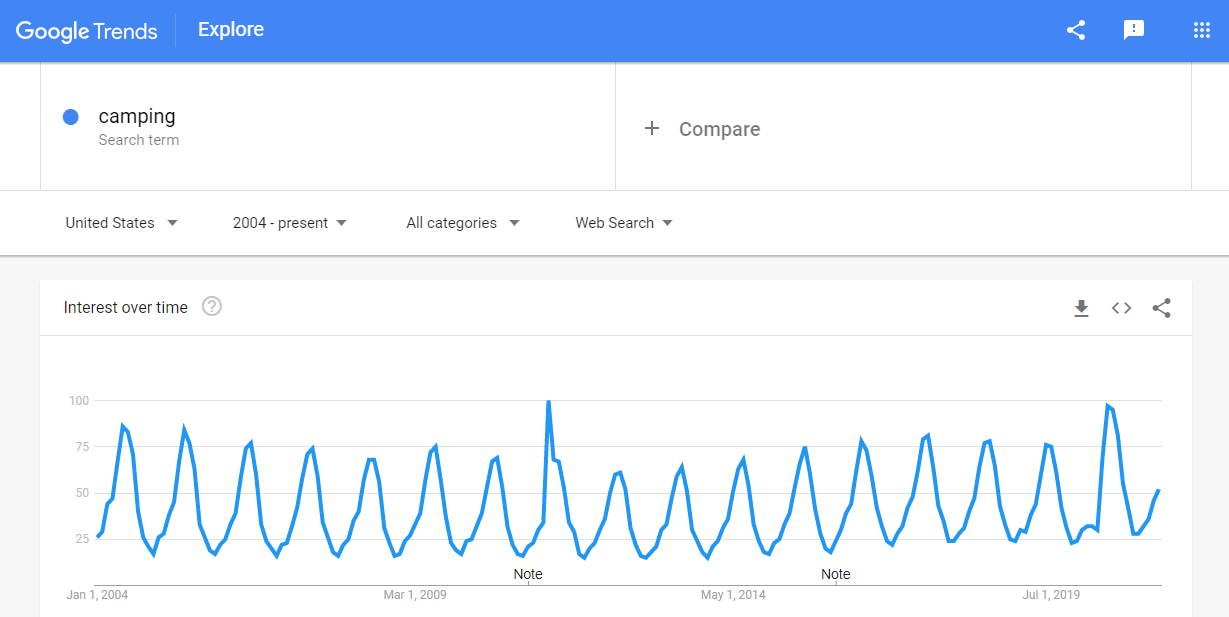Click the blue camping color dot
Viewport: 1229px width, 617px height.
click(71, 117)
